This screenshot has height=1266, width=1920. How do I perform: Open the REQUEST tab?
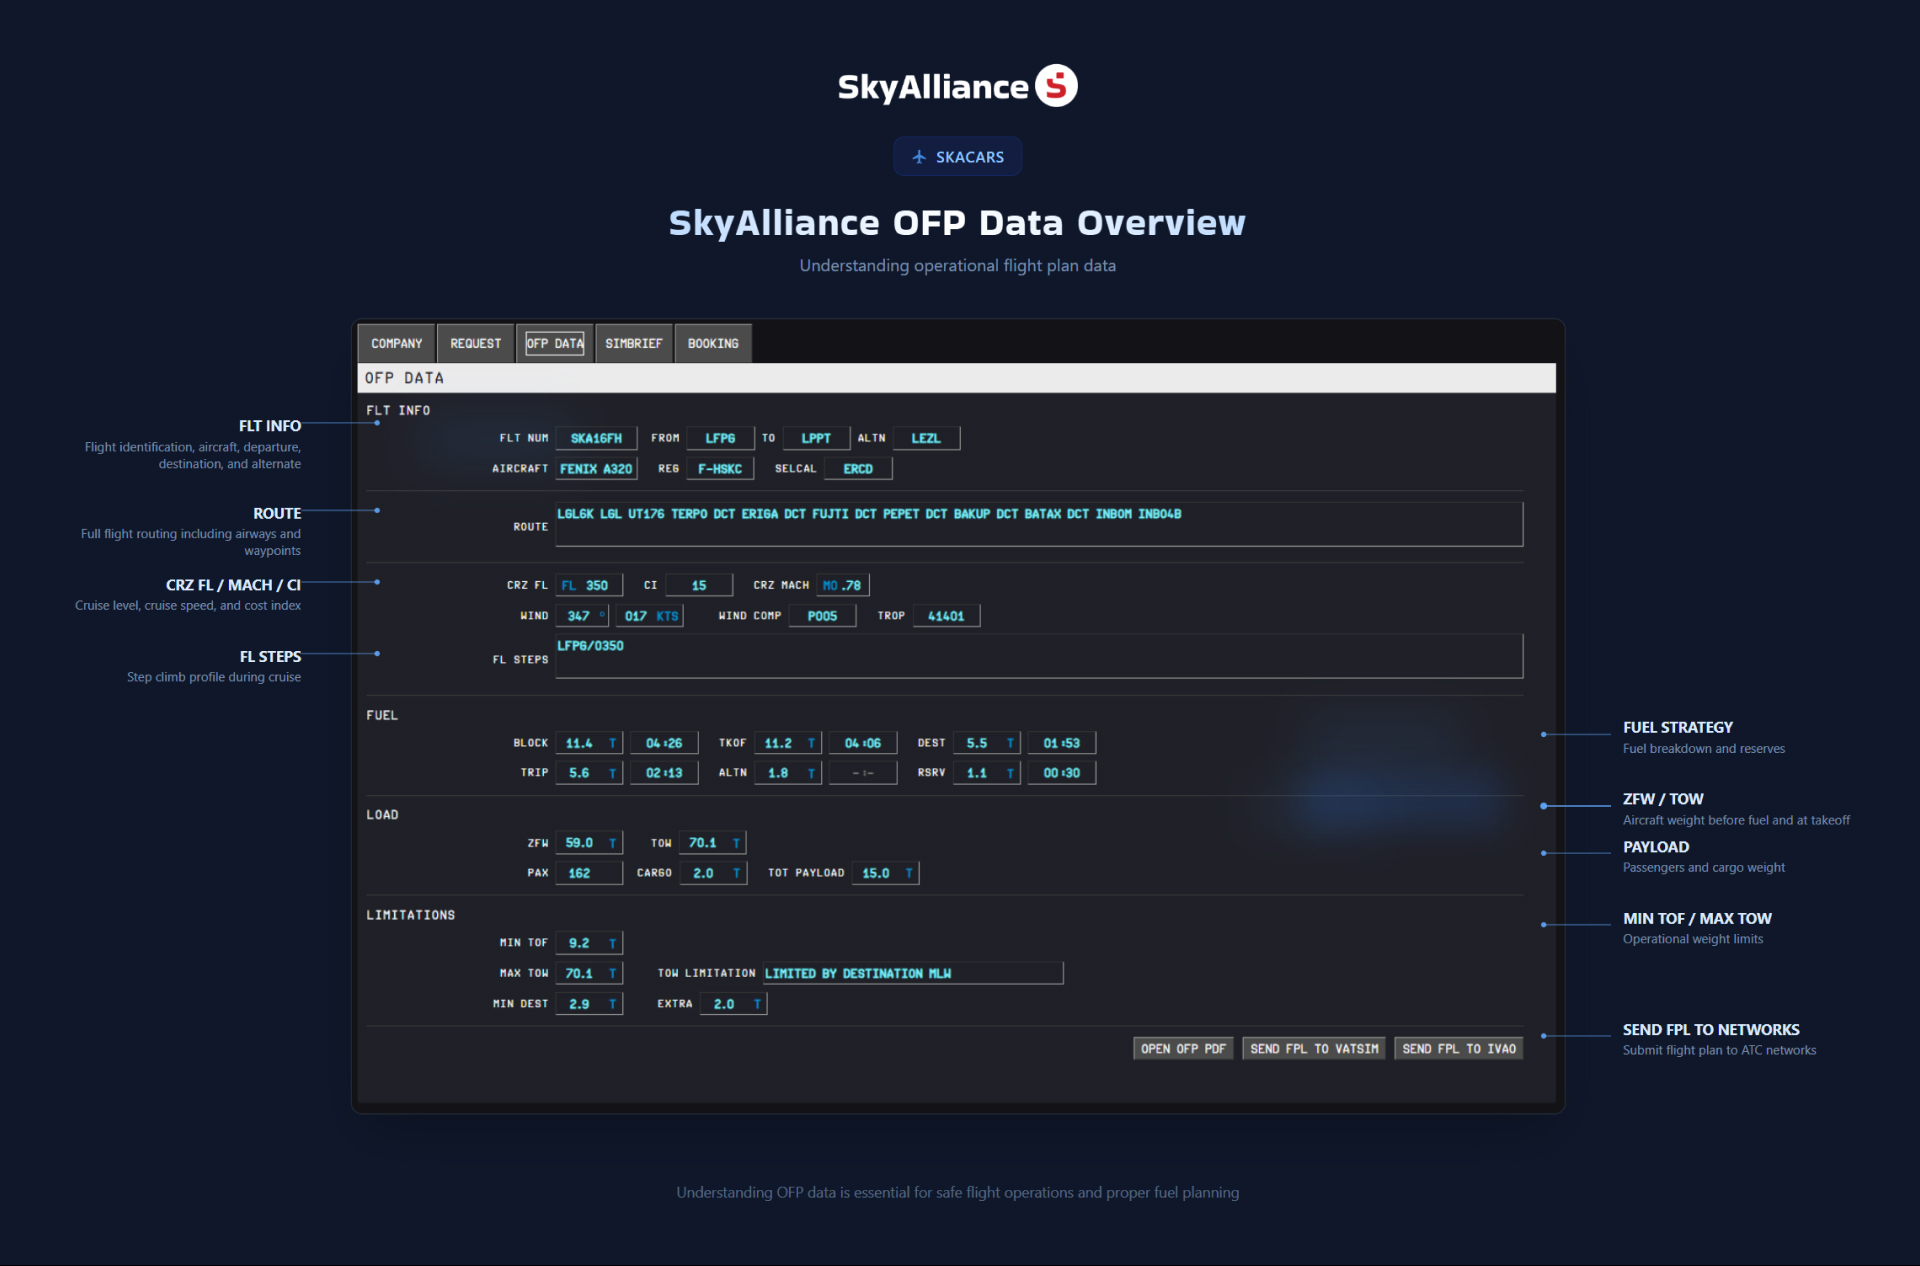(475, 343)
